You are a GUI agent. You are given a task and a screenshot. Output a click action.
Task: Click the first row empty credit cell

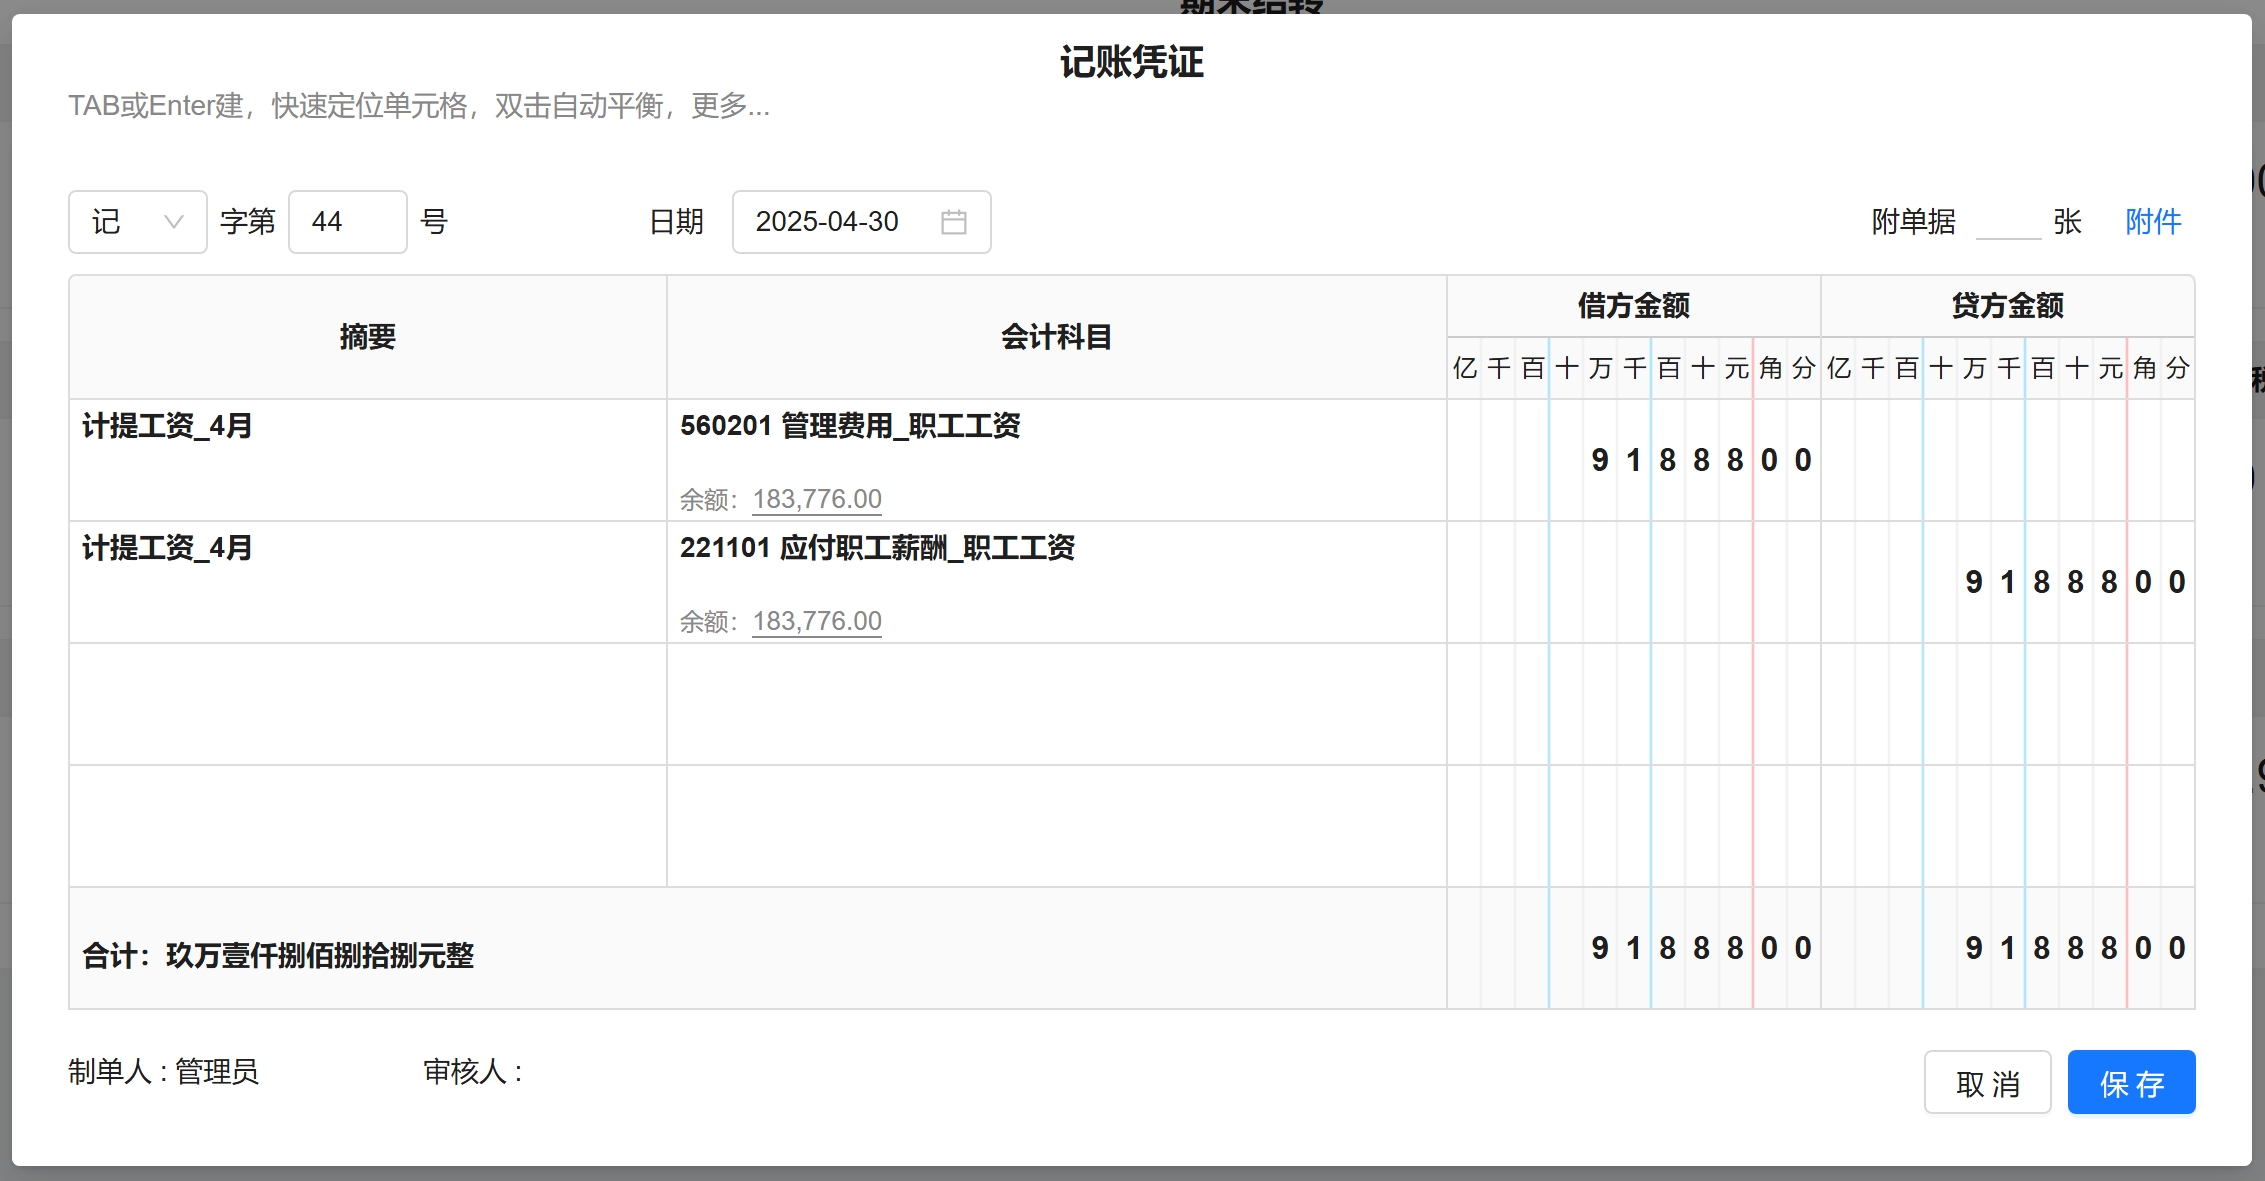(2007, 460)
